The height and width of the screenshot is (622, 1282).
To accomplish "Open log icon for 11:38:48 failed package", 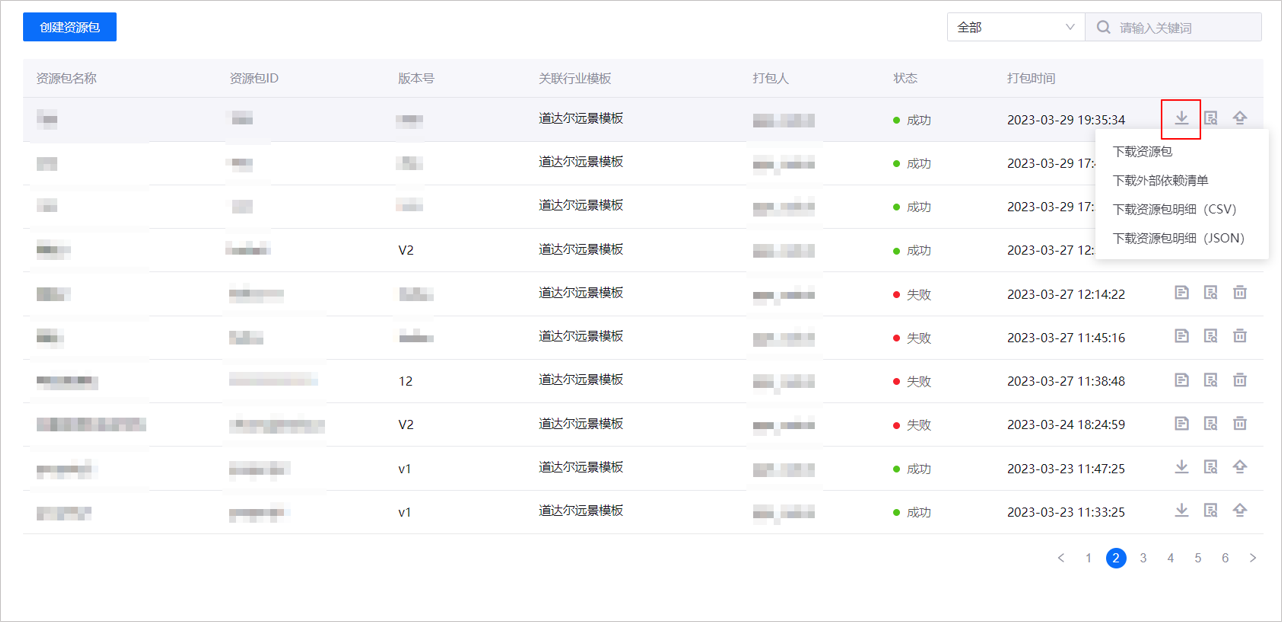I will [1181, 380].
